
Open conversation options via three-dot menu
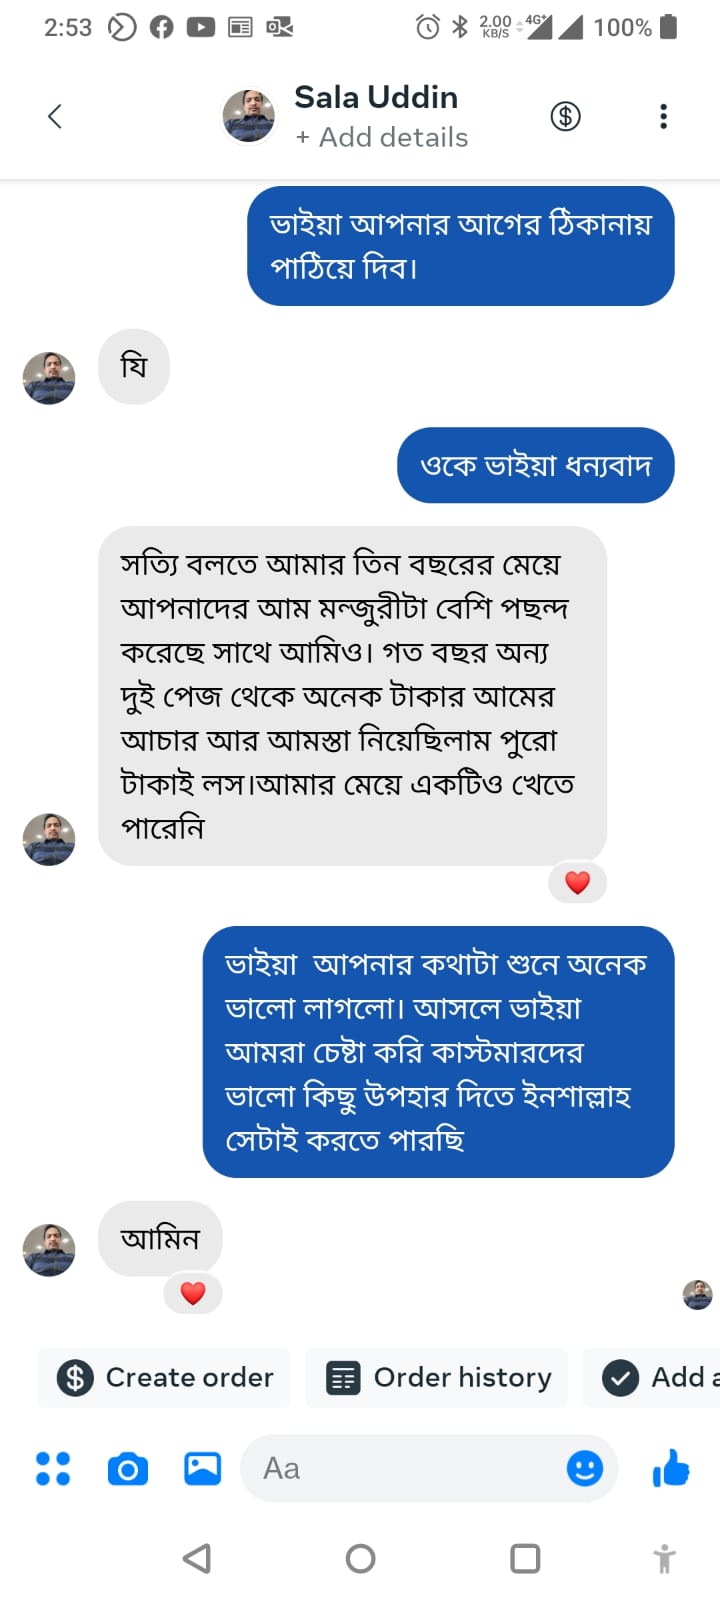coord(663,116)
